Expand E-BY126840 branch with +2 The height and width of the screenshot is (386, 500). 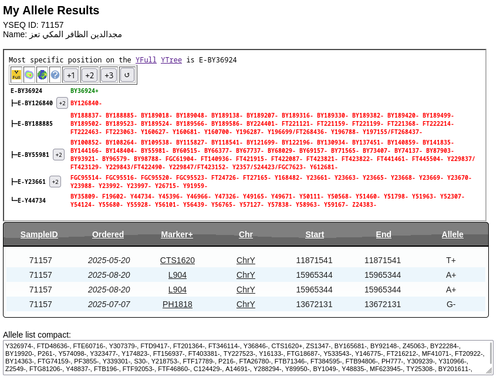62,103
